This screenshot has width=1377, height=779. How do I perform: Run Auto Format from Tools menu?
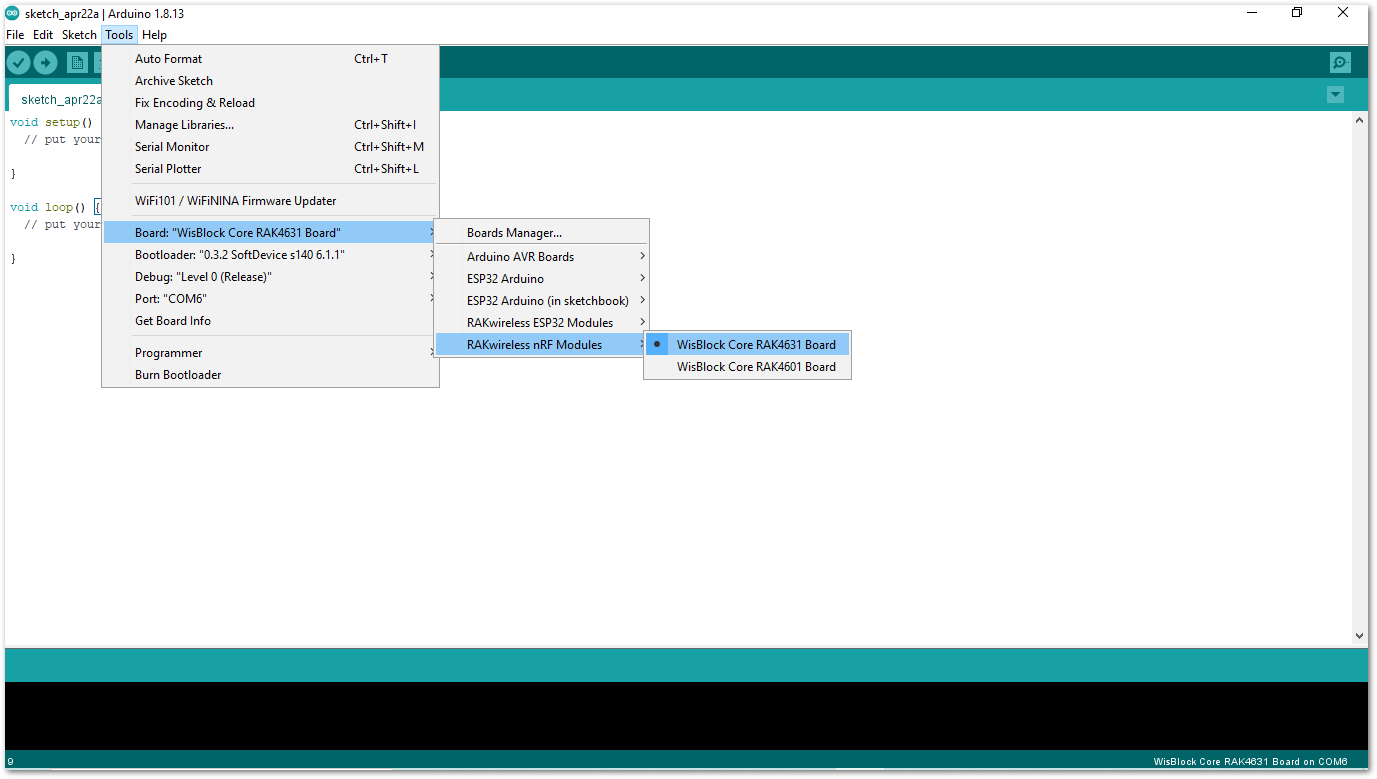270,59
